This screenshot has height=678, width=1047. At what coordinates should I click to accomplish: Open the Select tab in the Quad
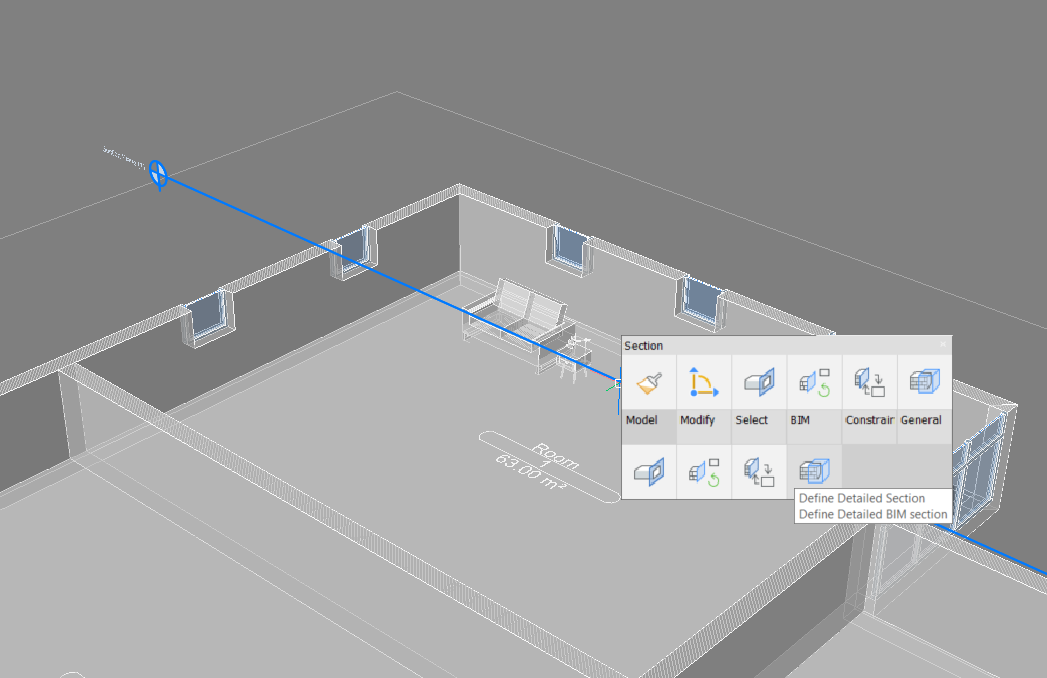[x=752, y=421]
